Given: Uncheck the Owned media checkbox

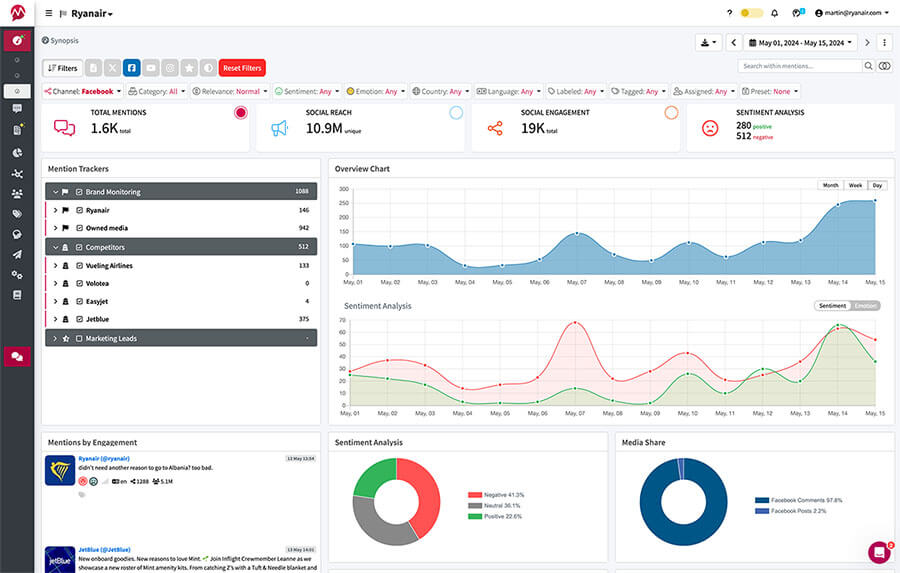Looking at the screenshot, I should pos(79,228).
